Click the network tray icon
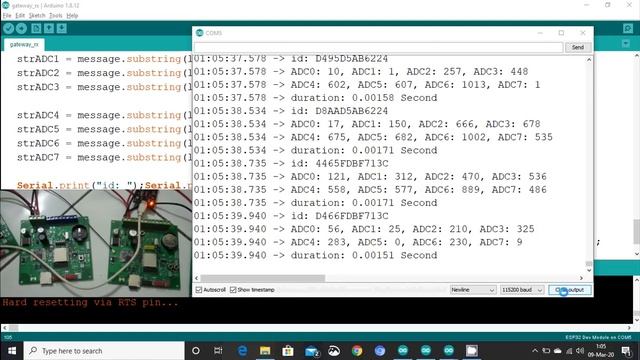 coord(569,351)
